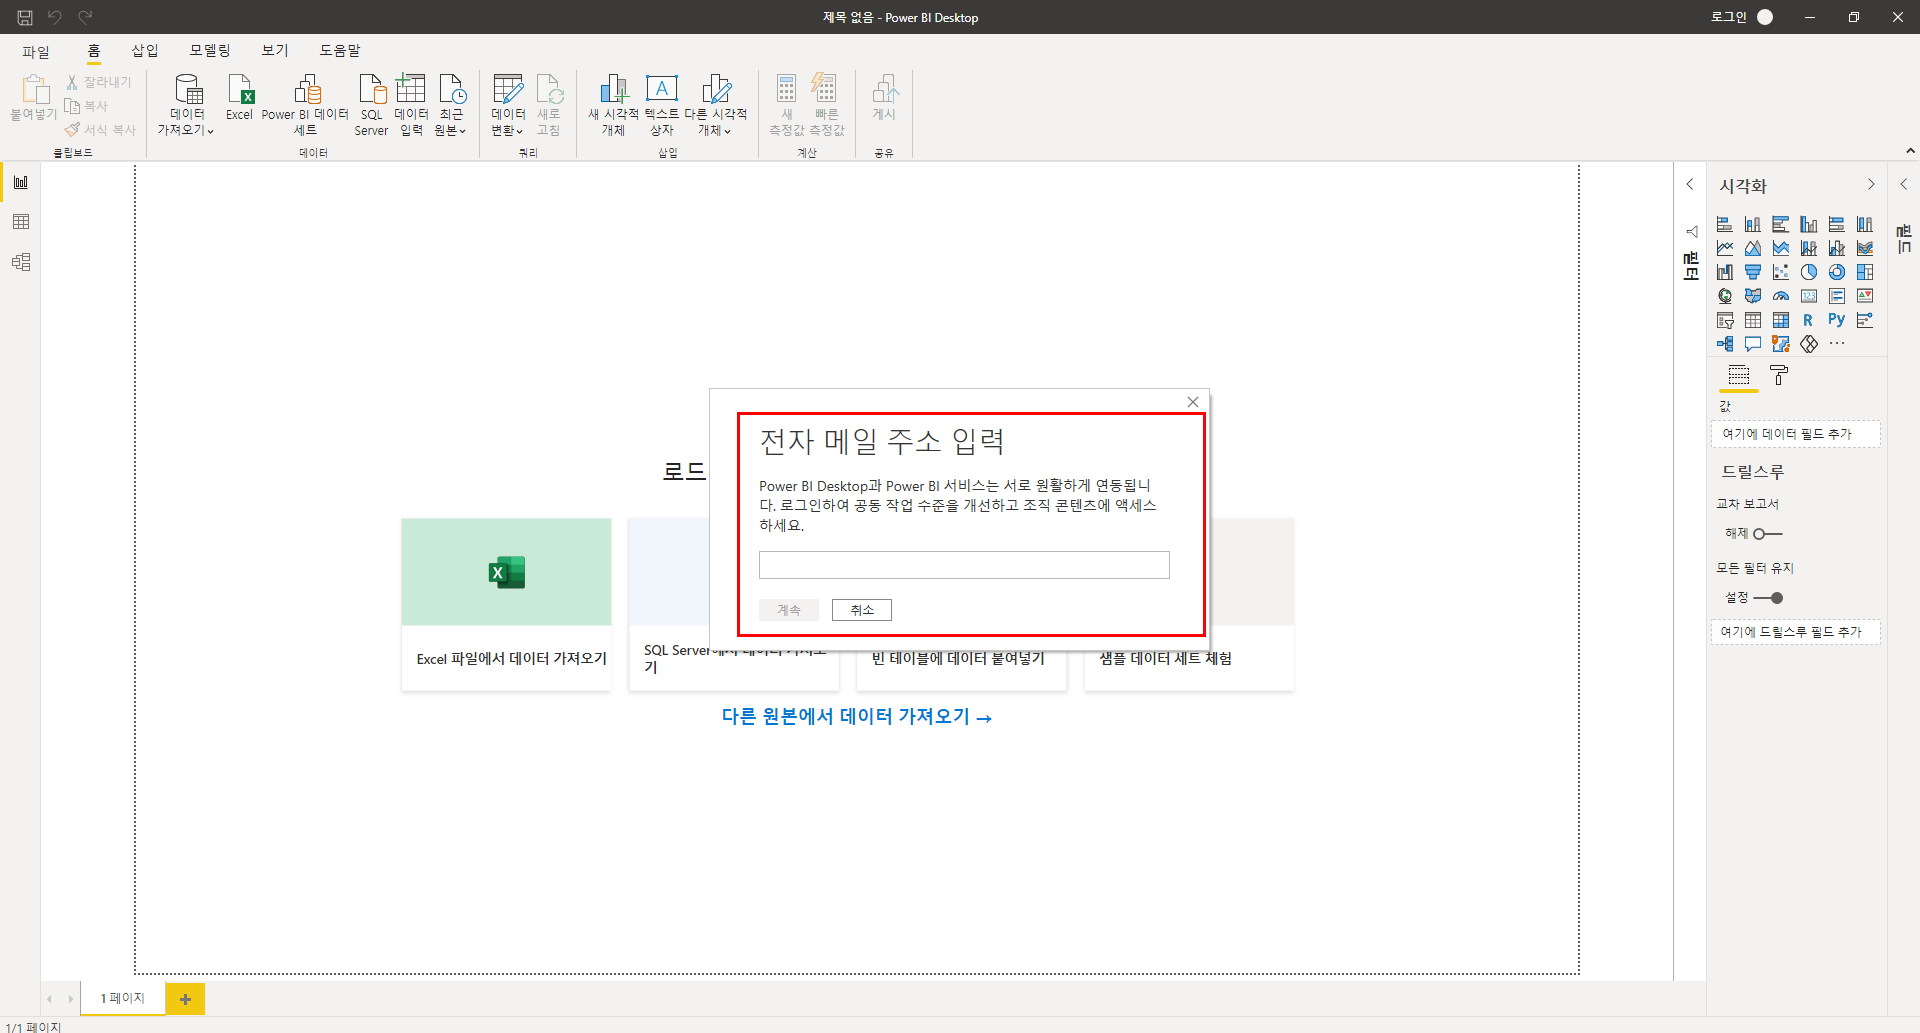Viewport: 1920px width, 1033px height.
Task: Choose the R script visual
Action: pos(1809,320)
